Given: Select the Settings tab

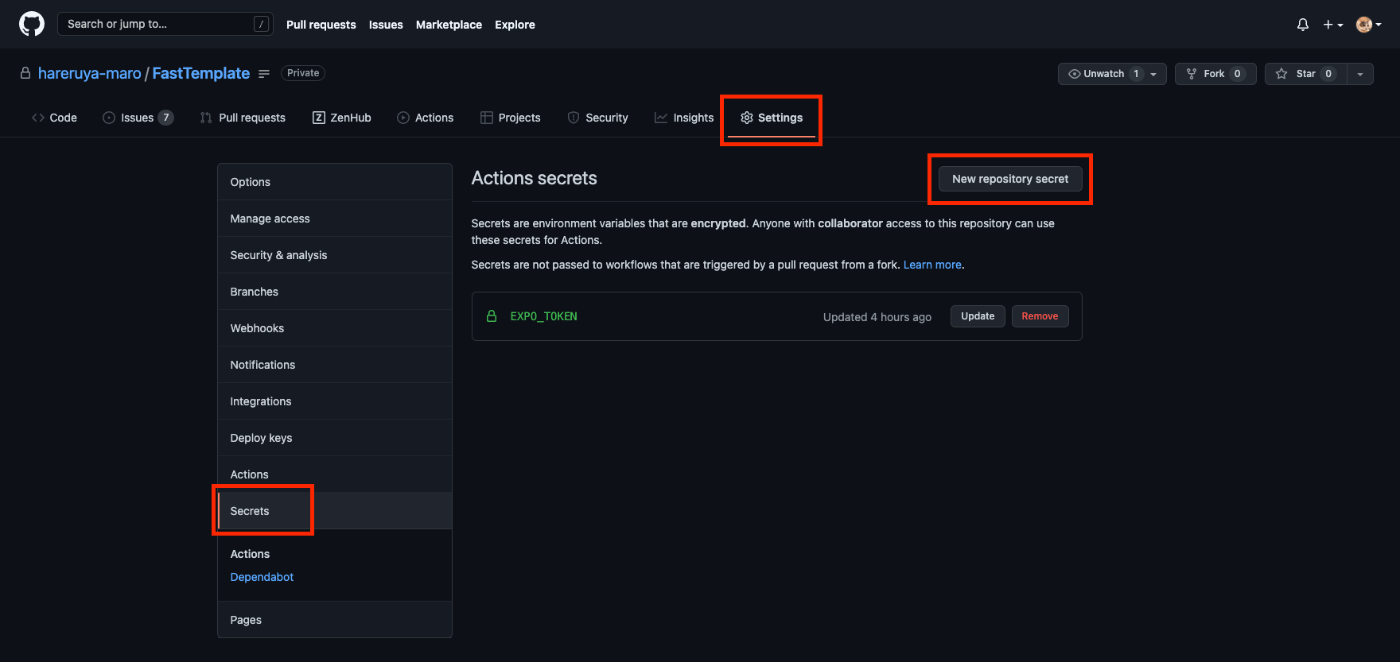Looking at the screenshot, I should coord(771,118).
